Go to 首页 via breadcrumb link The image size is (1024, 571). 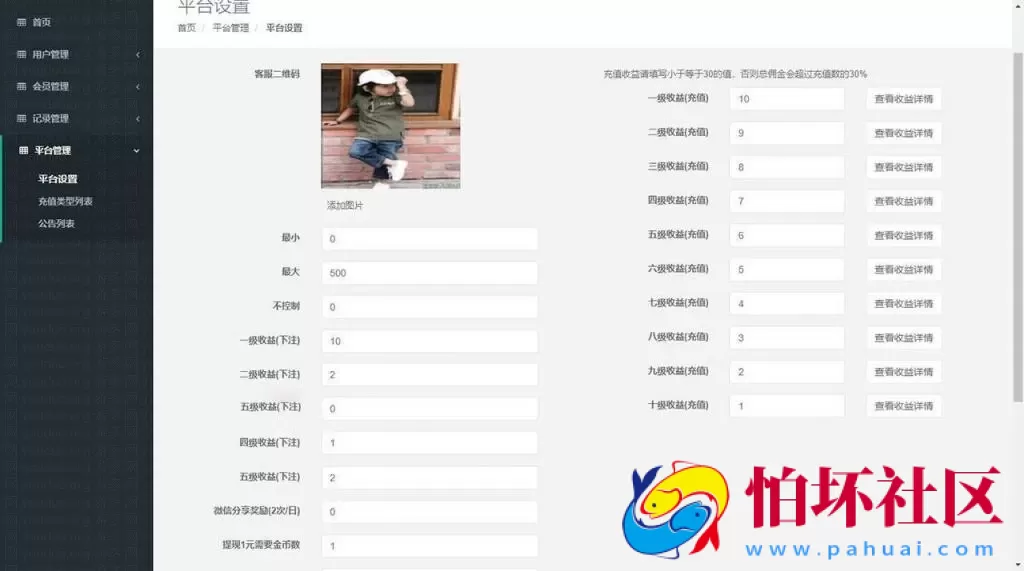point(186,27)
